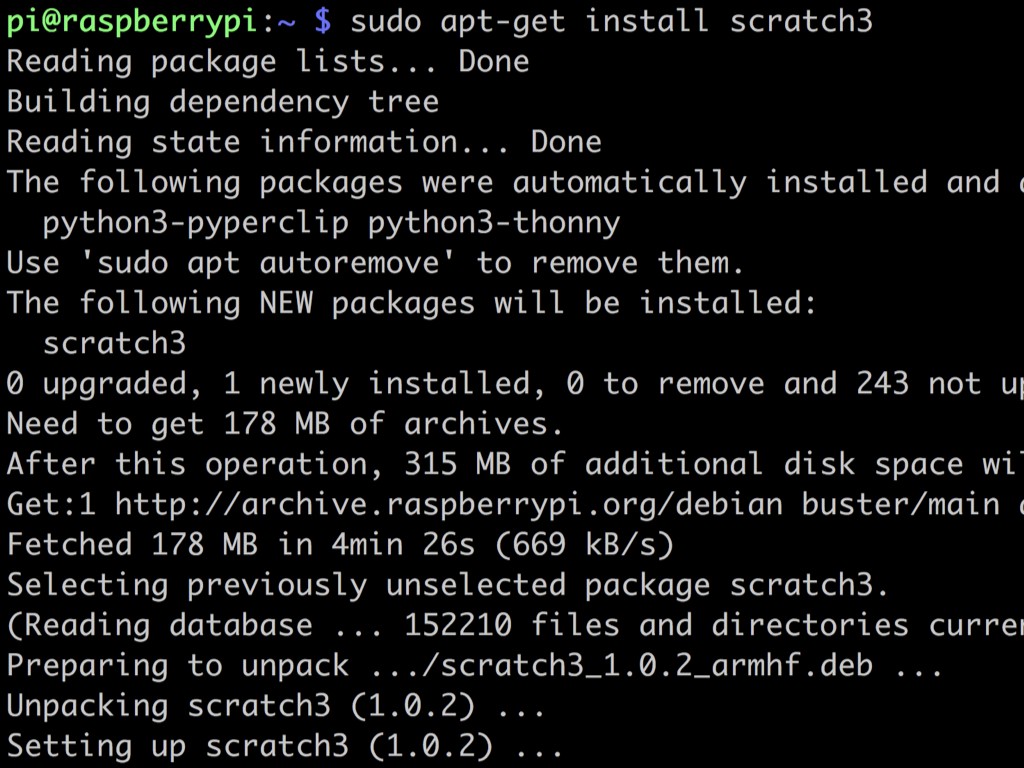Click the 'Building dependency tree' line
The width and height of the screenshot is (1024, 768).
click(223, 103)
